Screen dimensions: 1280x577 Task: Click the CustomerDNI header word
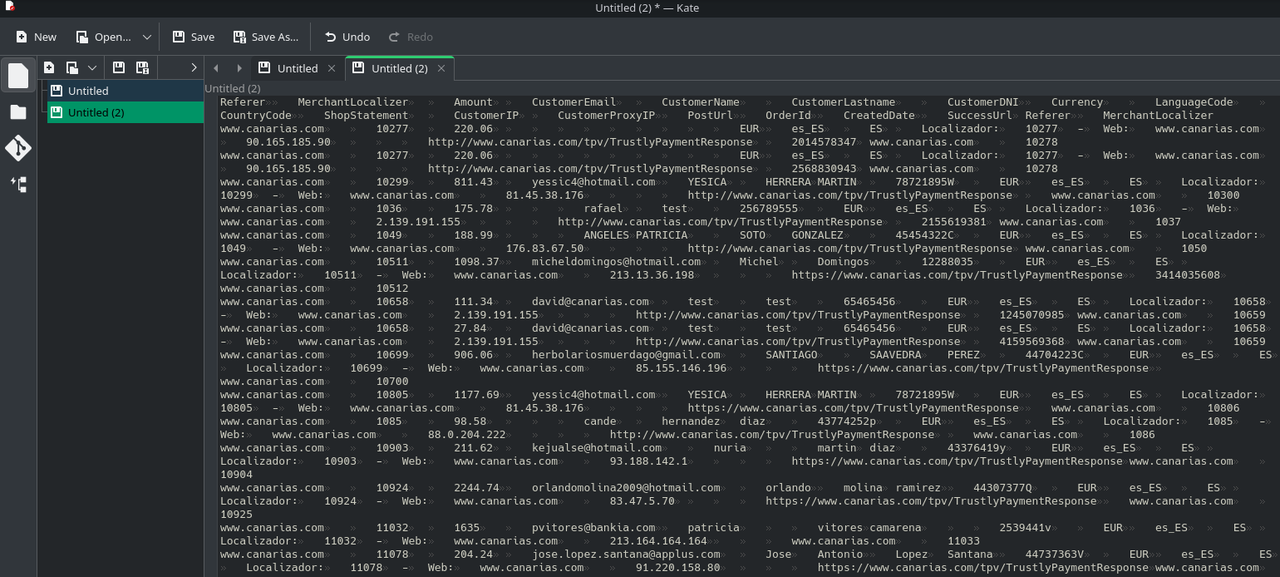coord(984,102)
